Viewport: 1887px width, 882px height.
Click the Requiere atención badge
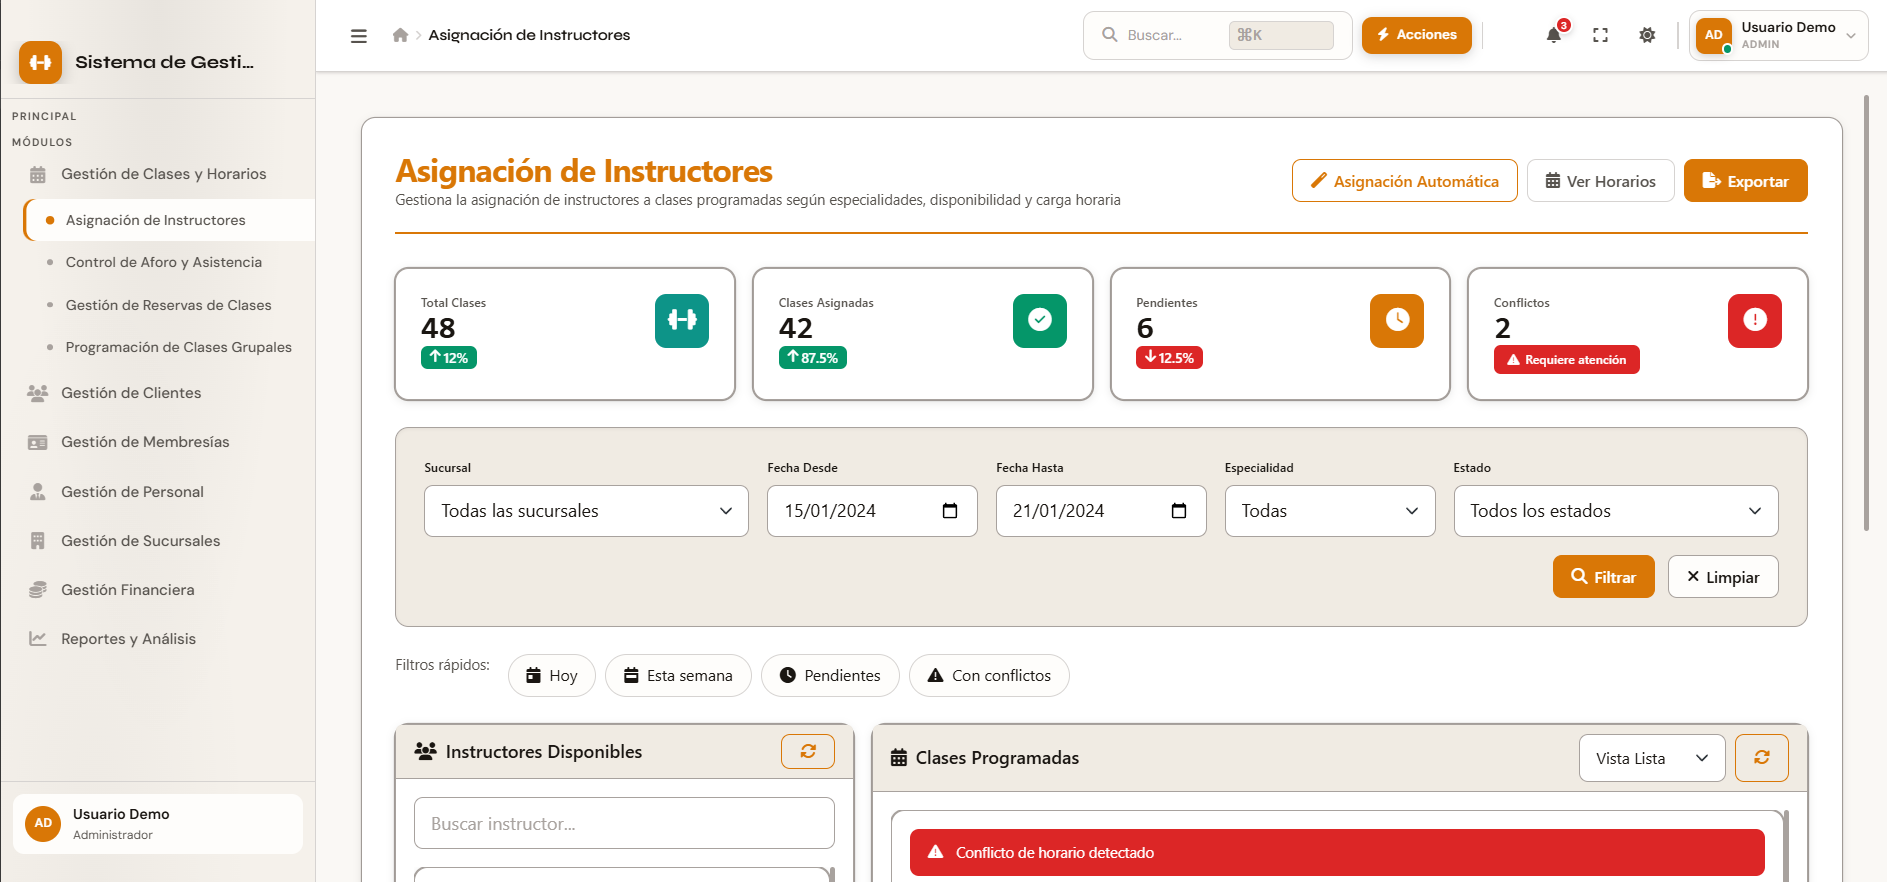tap(1566, 360)
